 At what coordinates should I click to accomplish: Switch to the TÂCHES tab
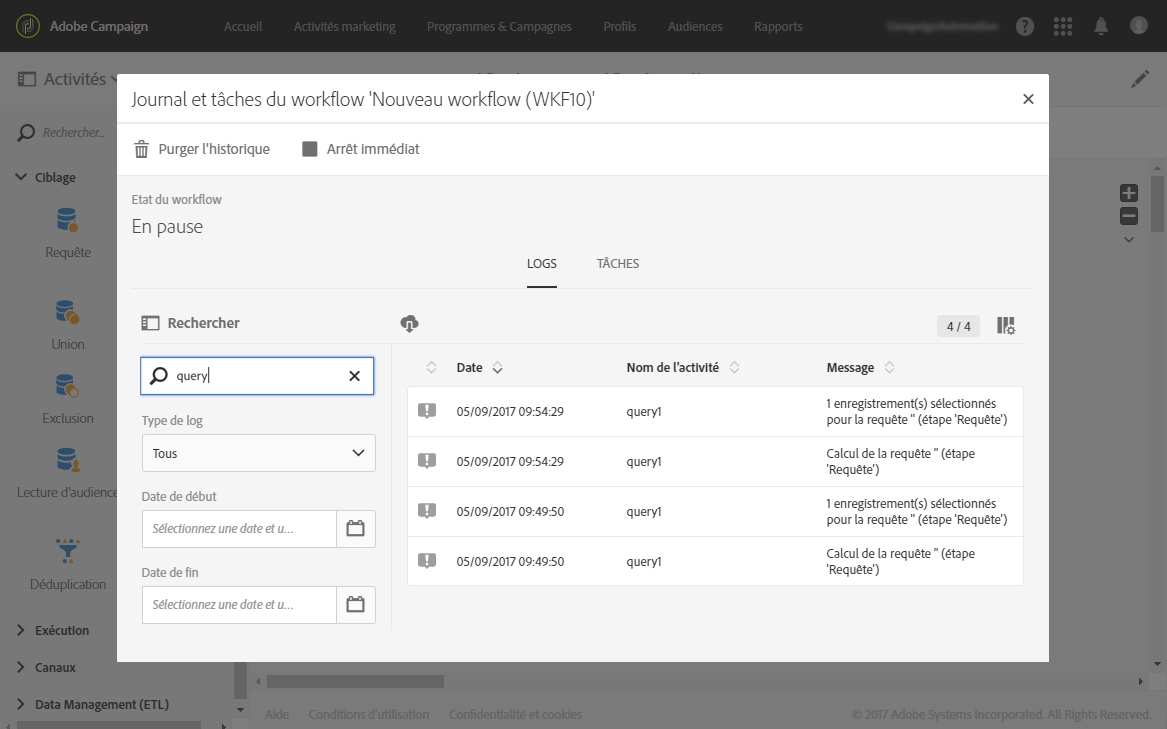(x=618, y=264)
